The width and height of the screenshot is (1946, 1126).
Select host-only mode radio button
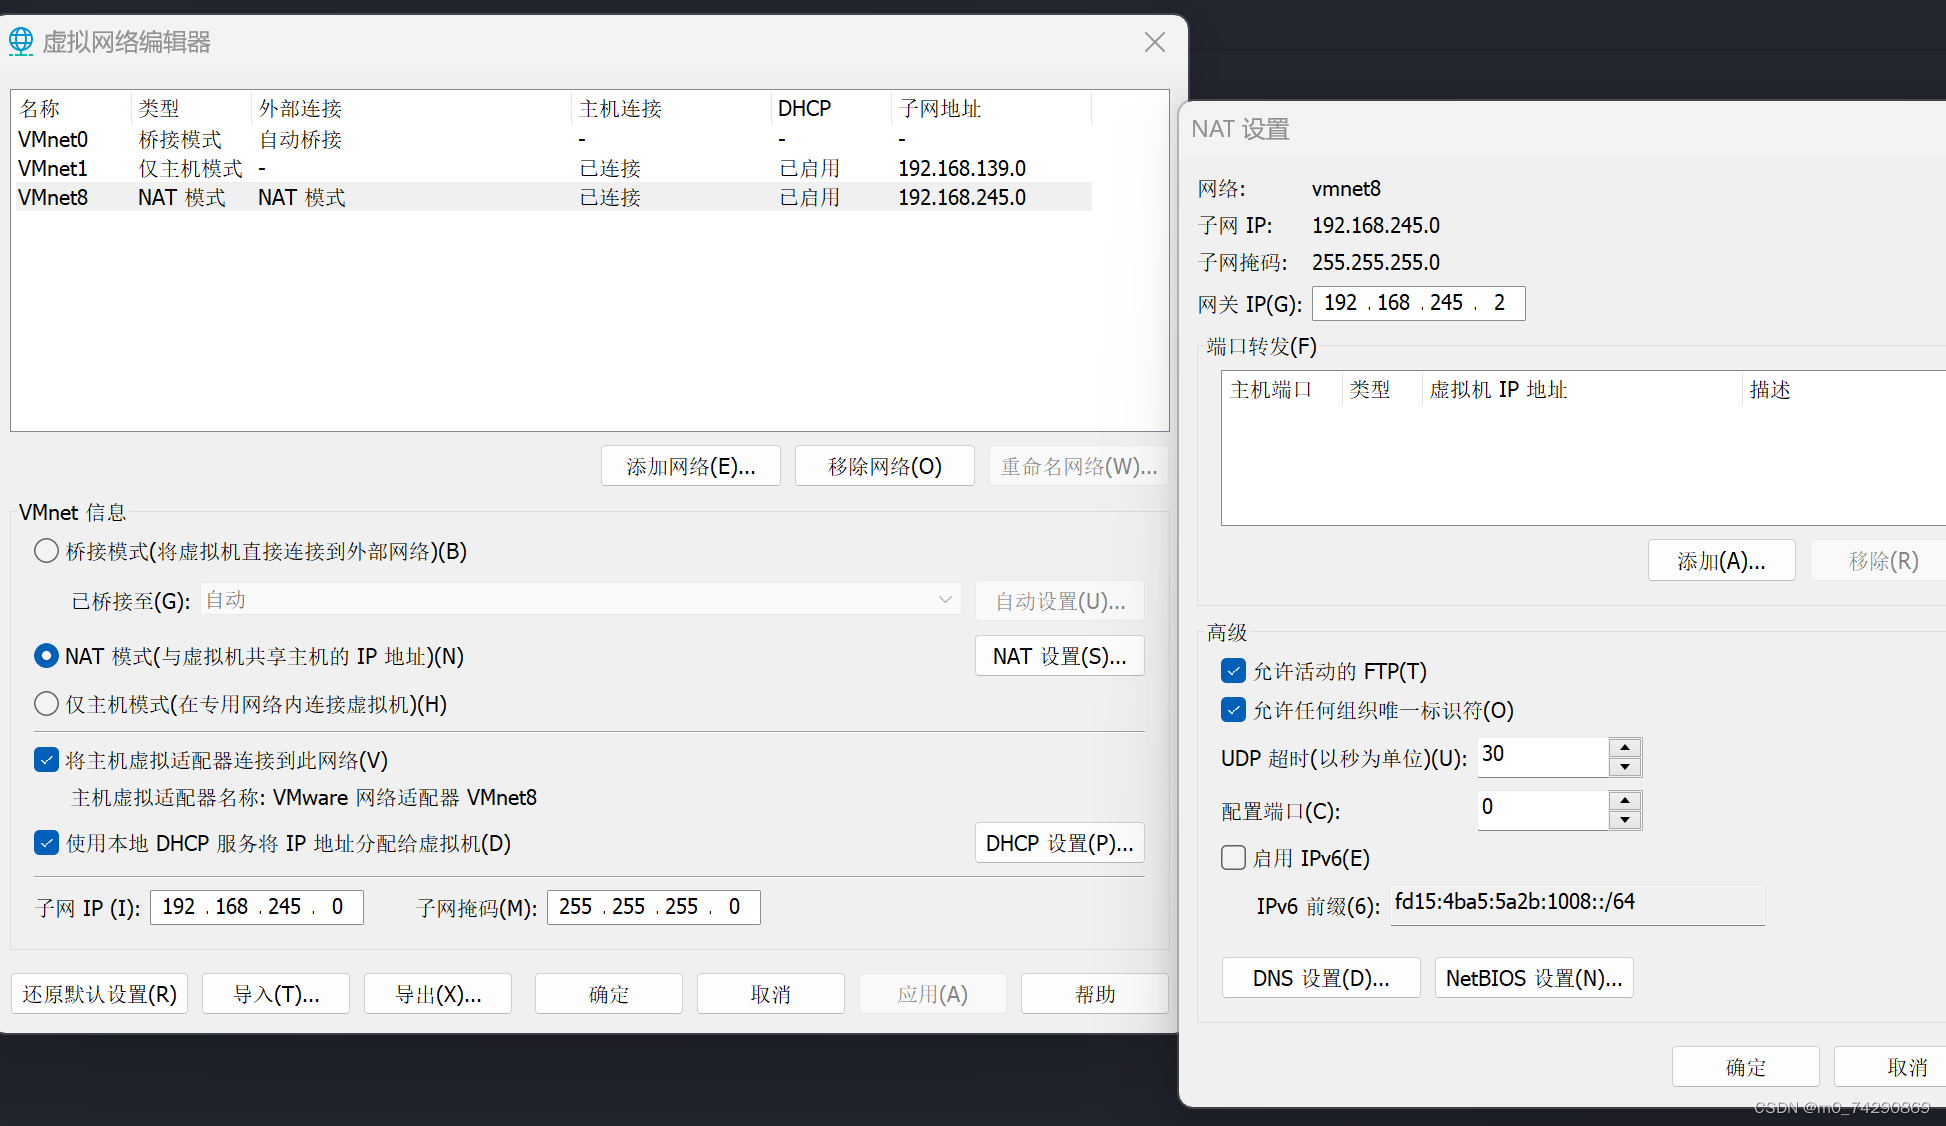click(45, 703)
